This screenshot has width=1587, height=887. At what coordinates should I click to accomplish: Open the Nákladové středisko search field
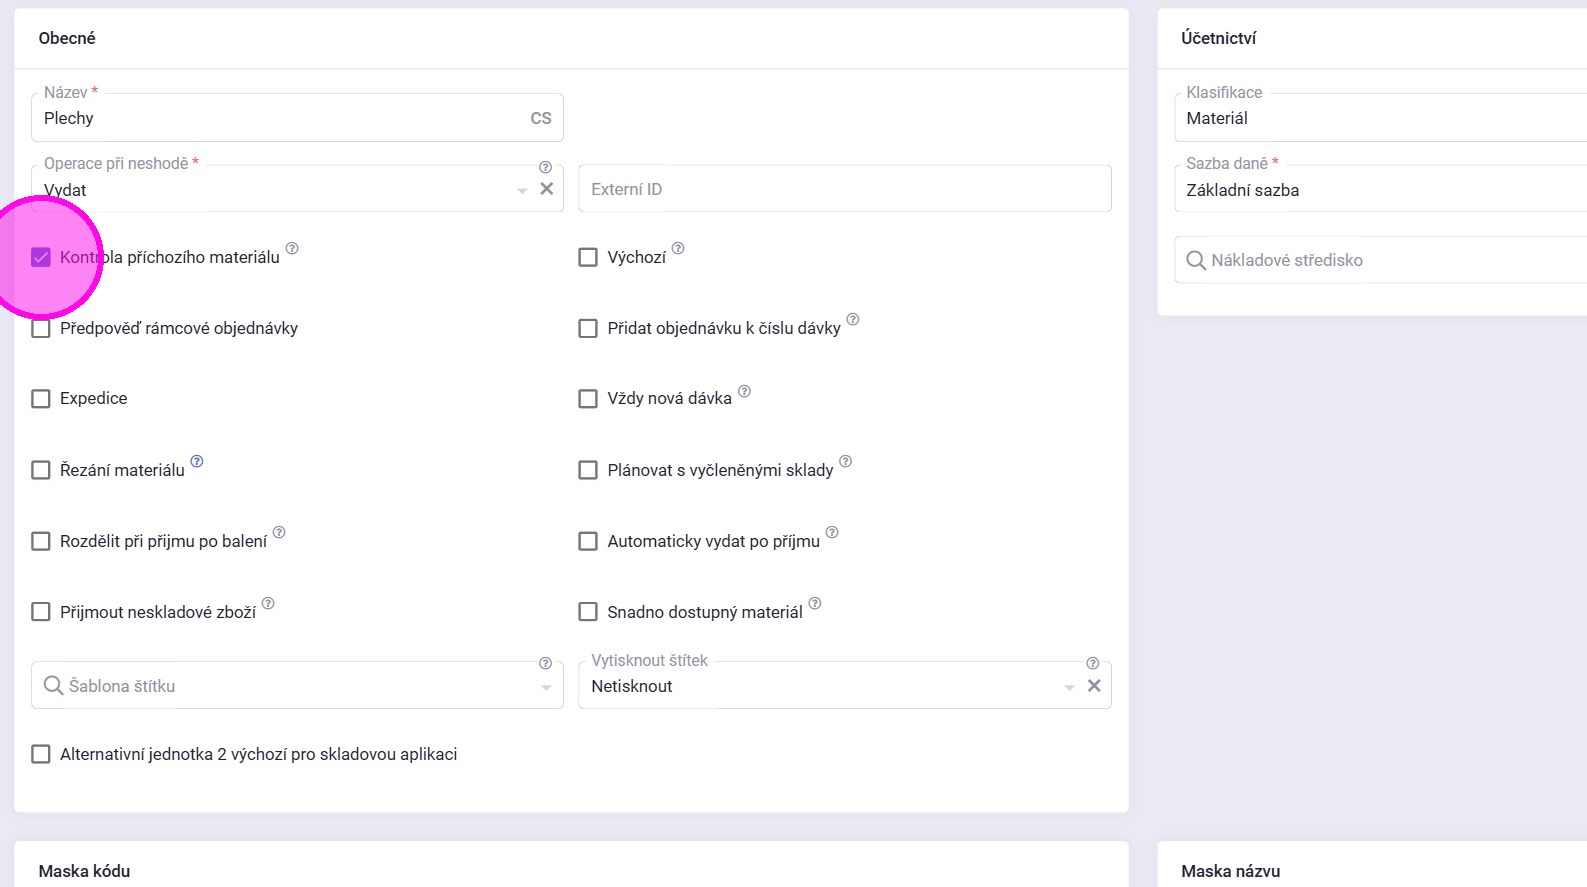point(1380,260)
